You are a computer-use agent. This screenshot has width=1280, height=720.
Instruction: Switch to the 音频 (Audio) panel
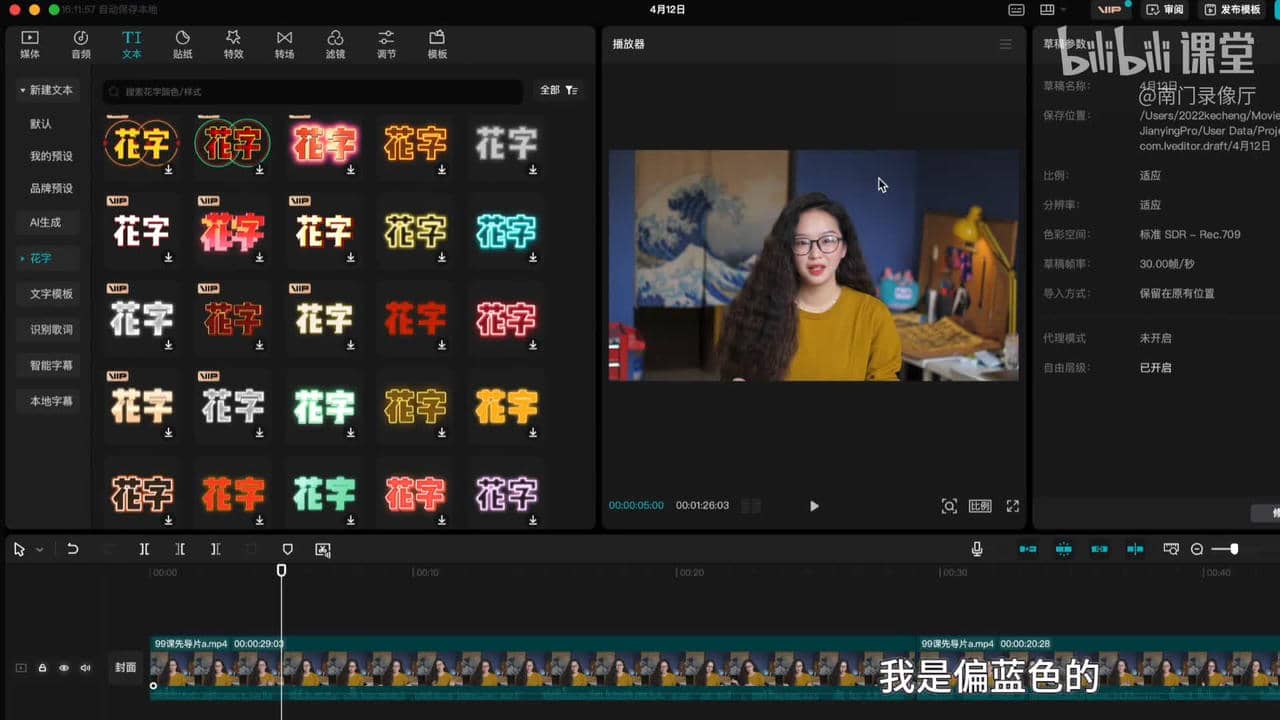[x=80, y=44]
